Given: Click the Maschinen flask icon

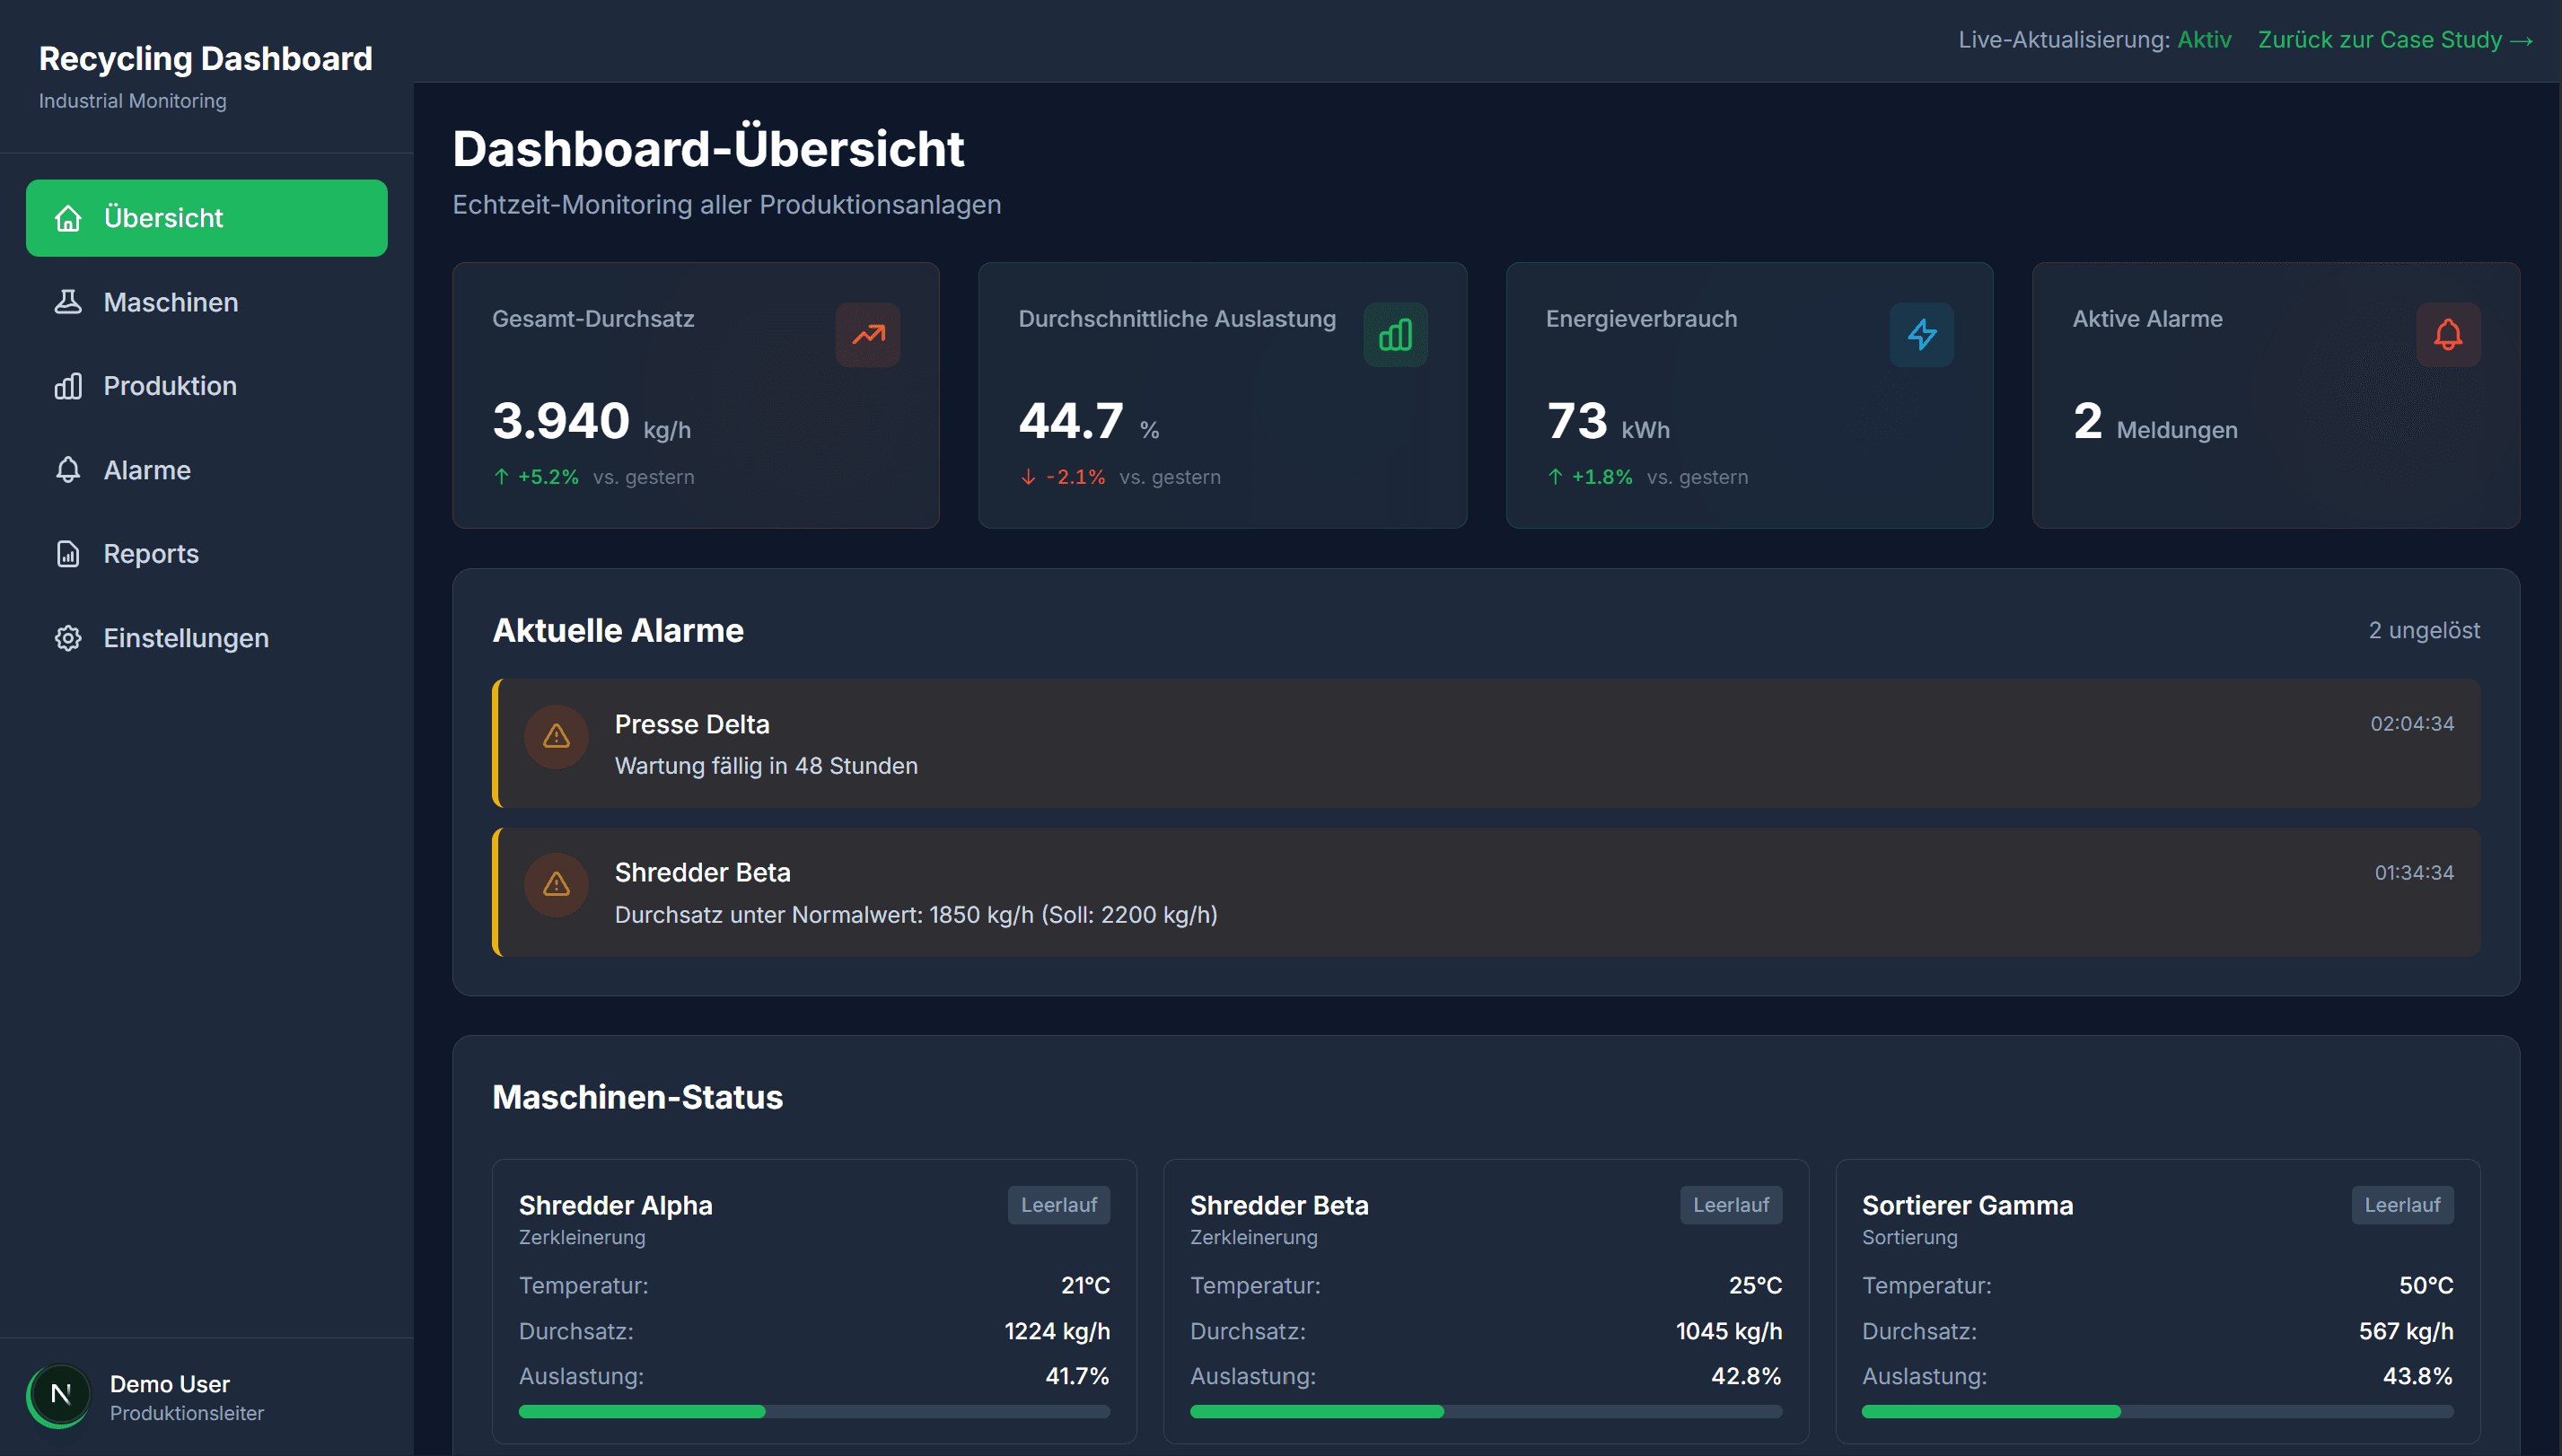Looking at the screenshot, I should (x=67, y=302).
